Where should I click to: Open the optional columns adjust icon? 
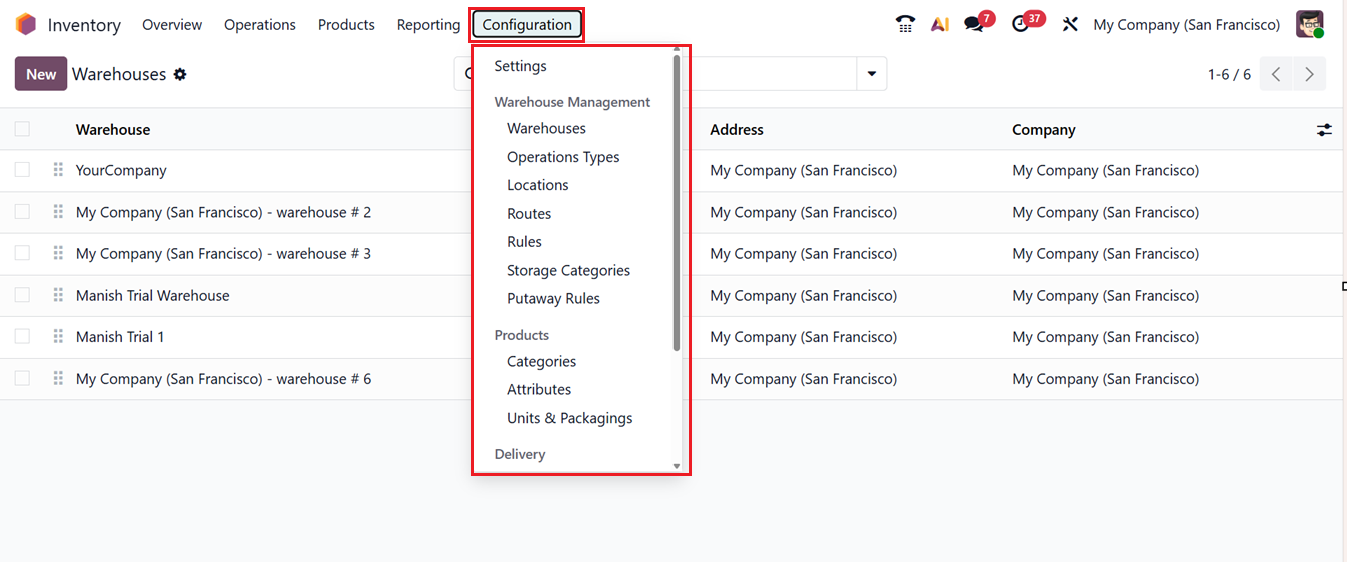pyautogui.click(x=1324, y=130)
